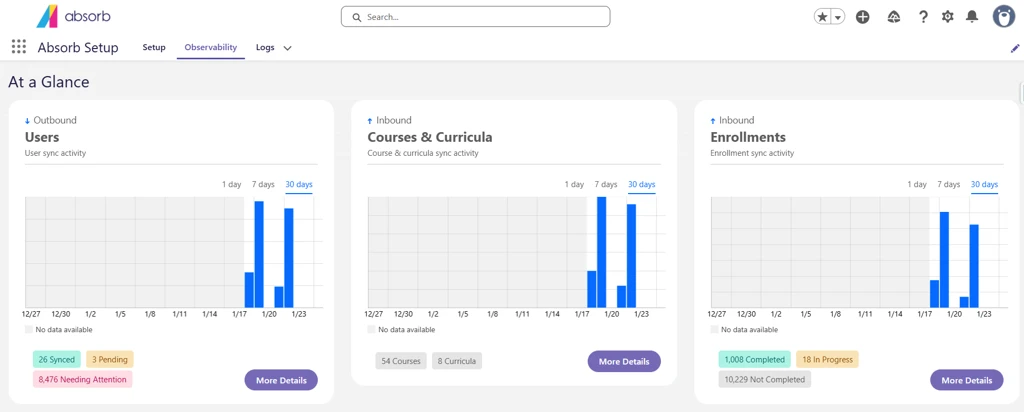This screenshot has width=1024, height=412.
Task: Click the tallest bar in the Enrollments chart
Action: (944, 259)
